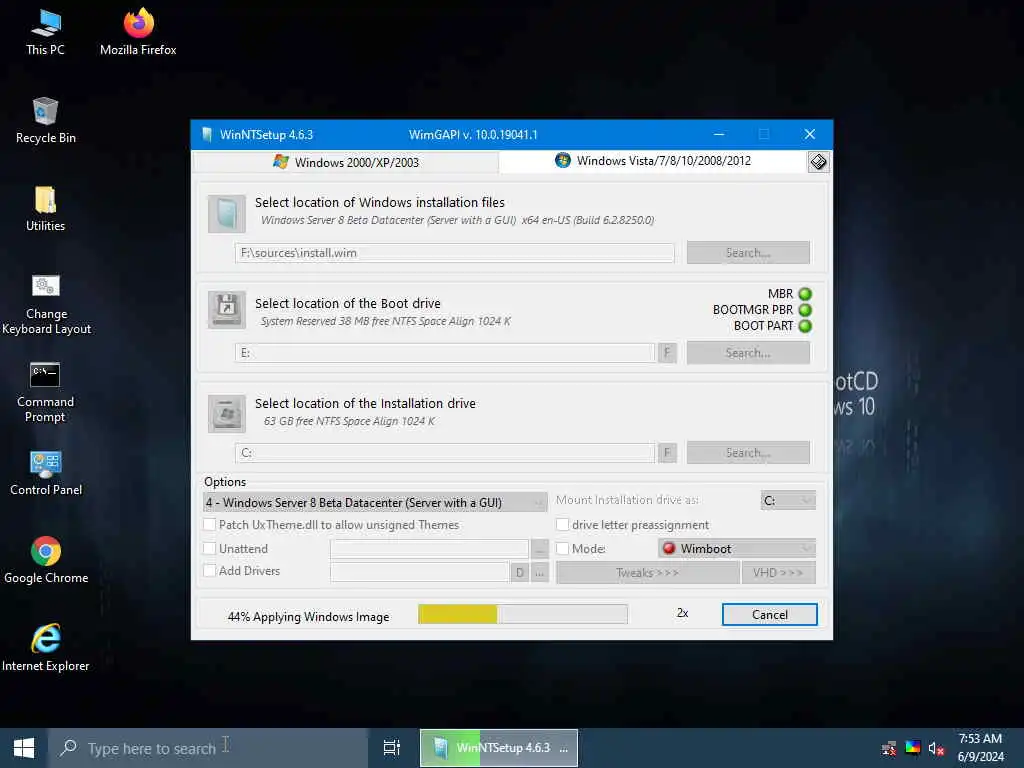Launch Google Chrome desktop shortcut

pyautogui.click(x=46, y=560)
